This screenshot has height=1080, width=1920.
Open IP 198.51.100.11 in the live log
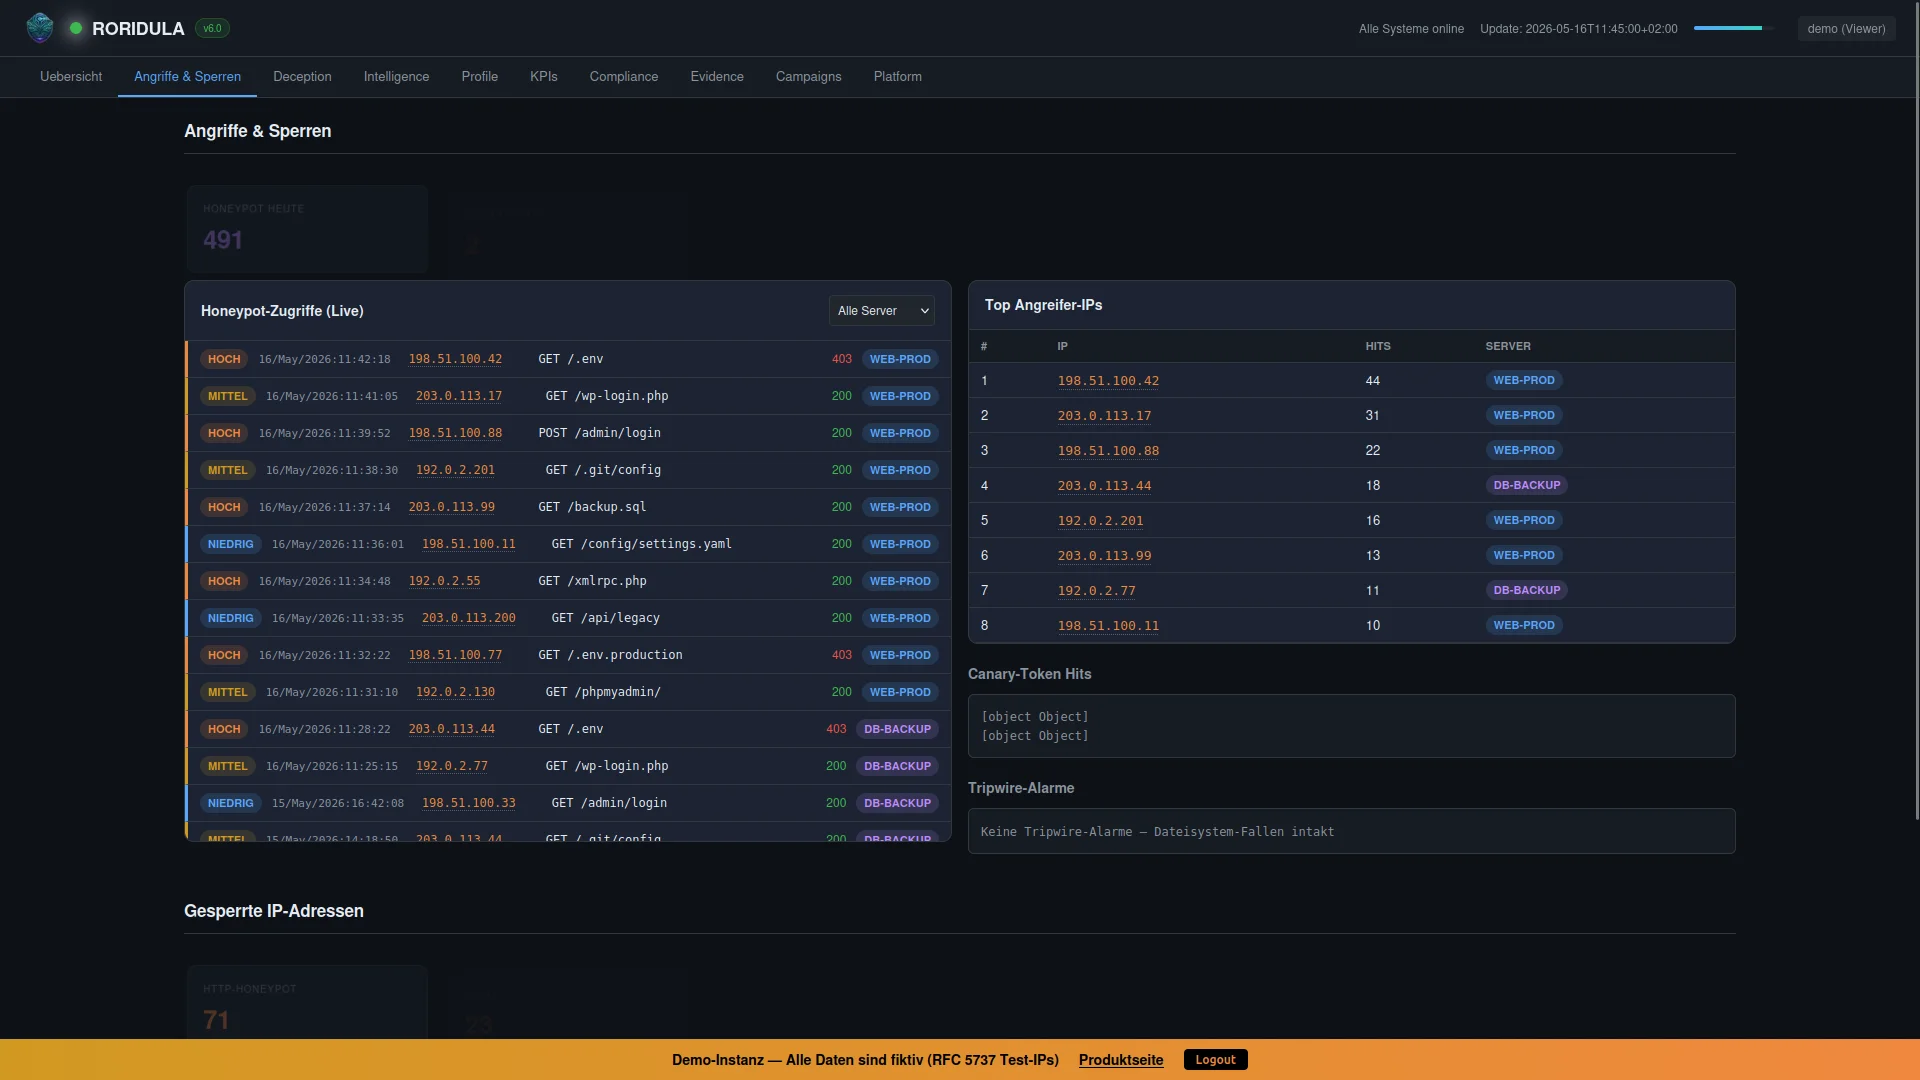pyautogui.click(x=469, y=544)
